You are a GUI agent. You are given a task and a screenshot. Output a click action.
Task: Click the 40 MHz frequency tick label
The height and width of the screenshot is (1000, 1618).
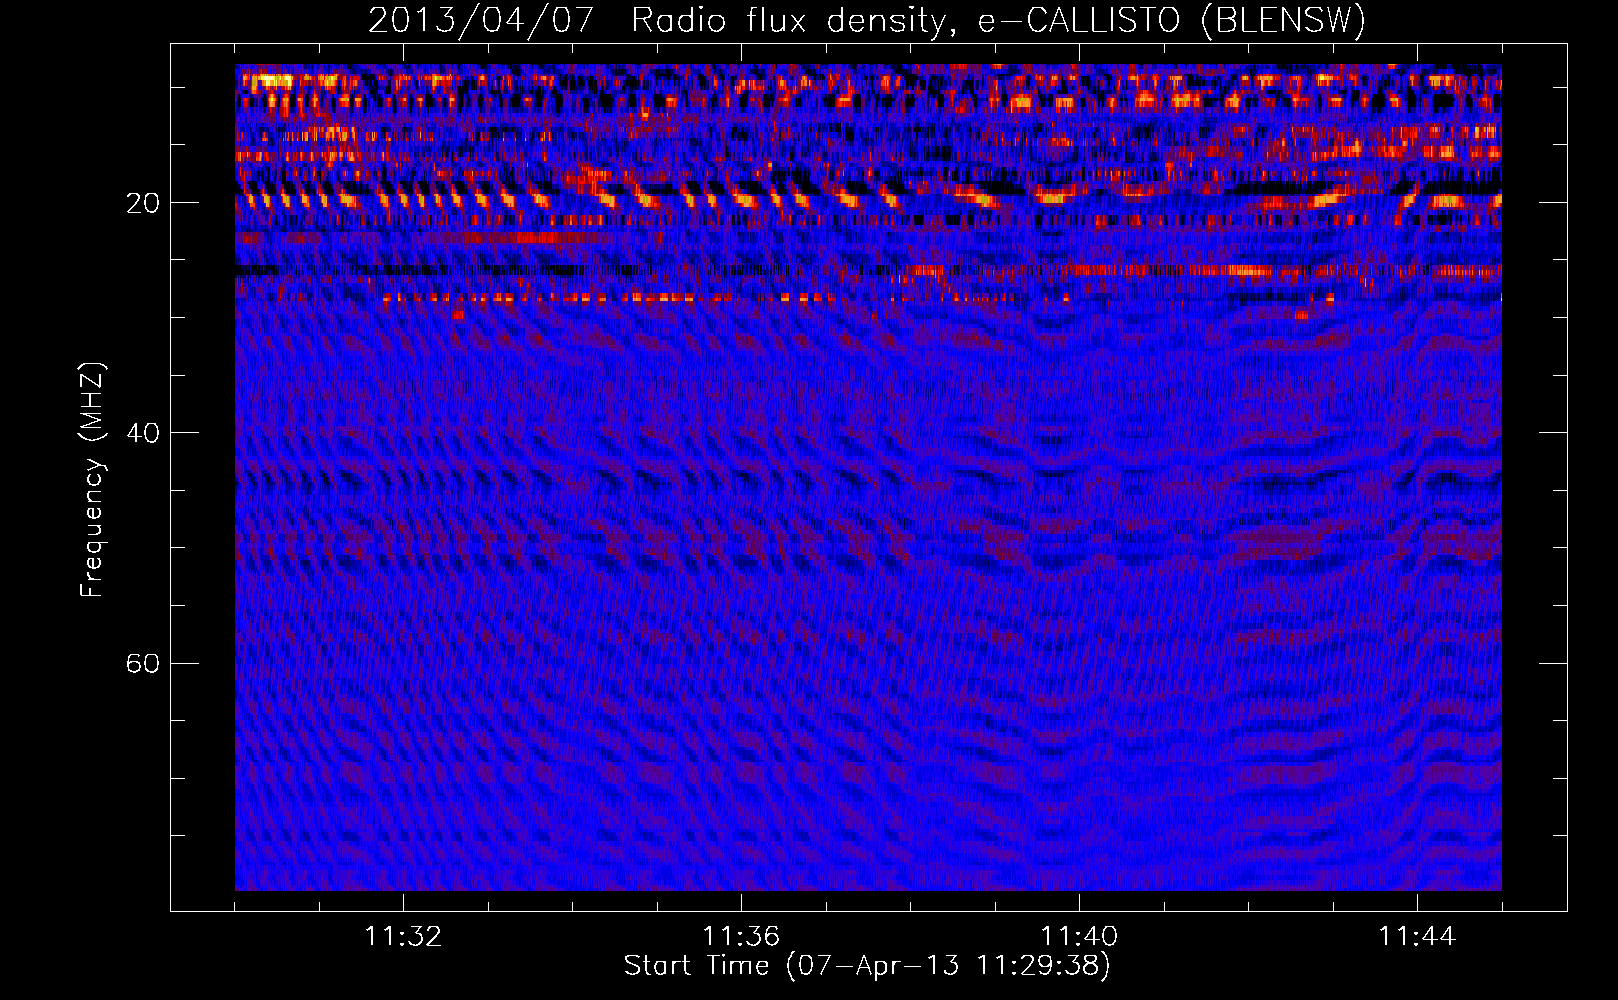[142, 433]
